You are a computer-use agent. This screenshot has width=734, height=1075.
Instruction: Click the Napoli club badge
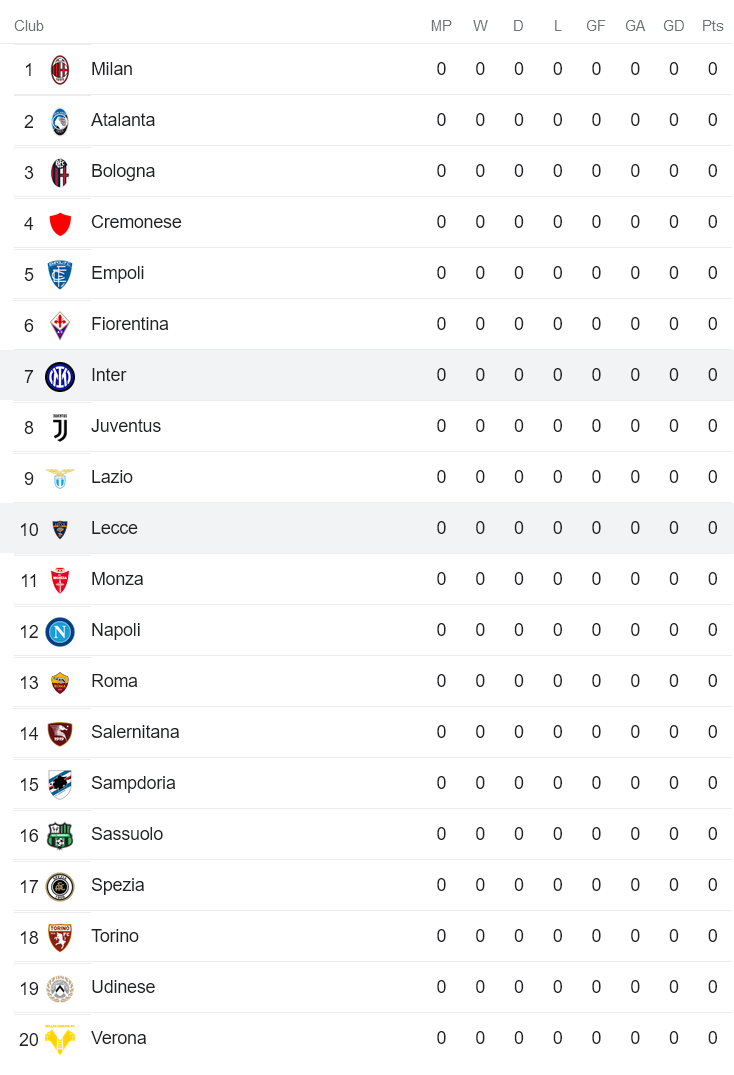click(60, 631)
